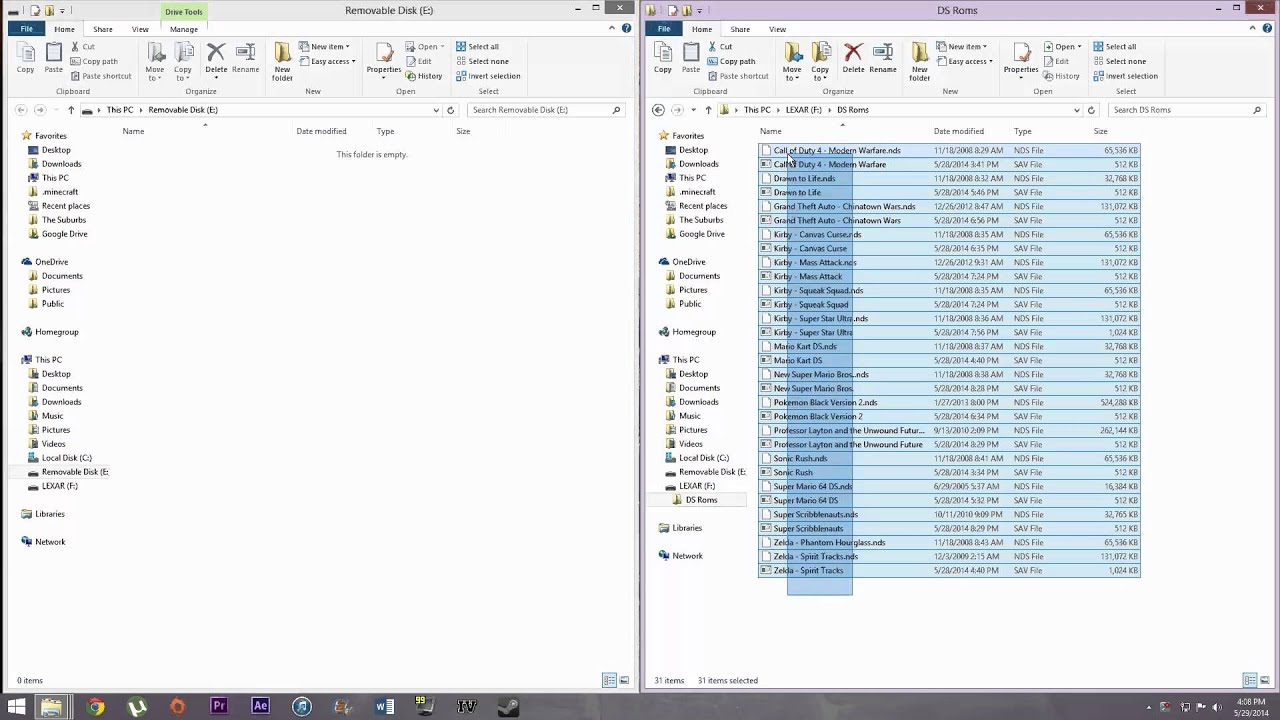Sort DS Roms files by Size column
1280x720 pixels.
[x=1100, y=131]
